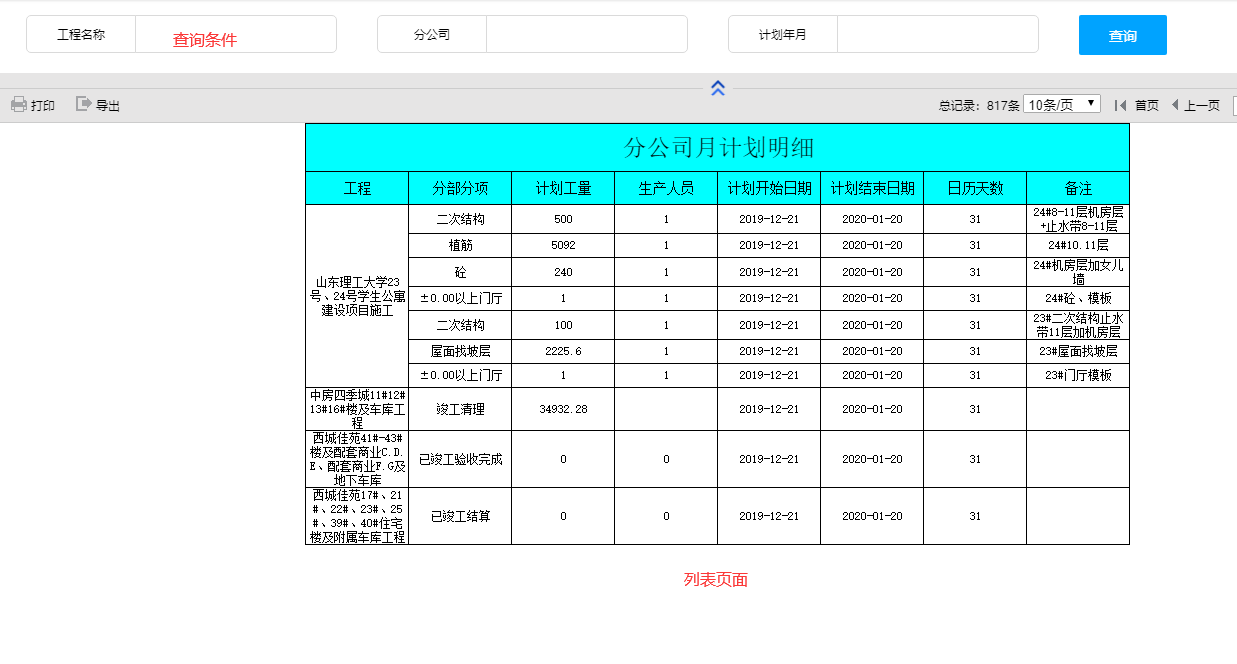Click the 生产人员 column header
Screen dimensions: 1237x664
click(666, 188)
